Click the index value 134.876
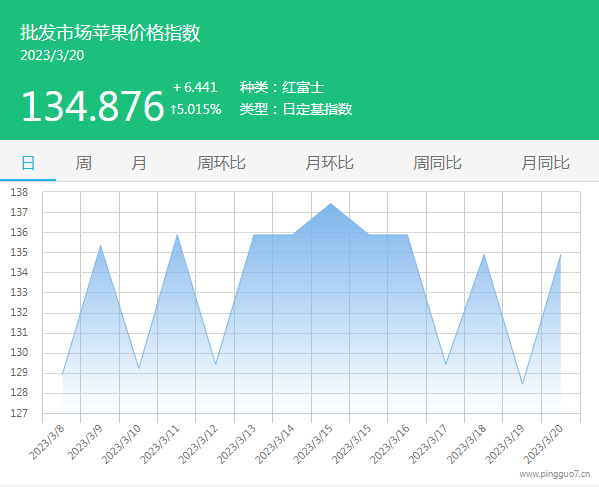Viewport: 599px width, 487px height. (93, 106)
